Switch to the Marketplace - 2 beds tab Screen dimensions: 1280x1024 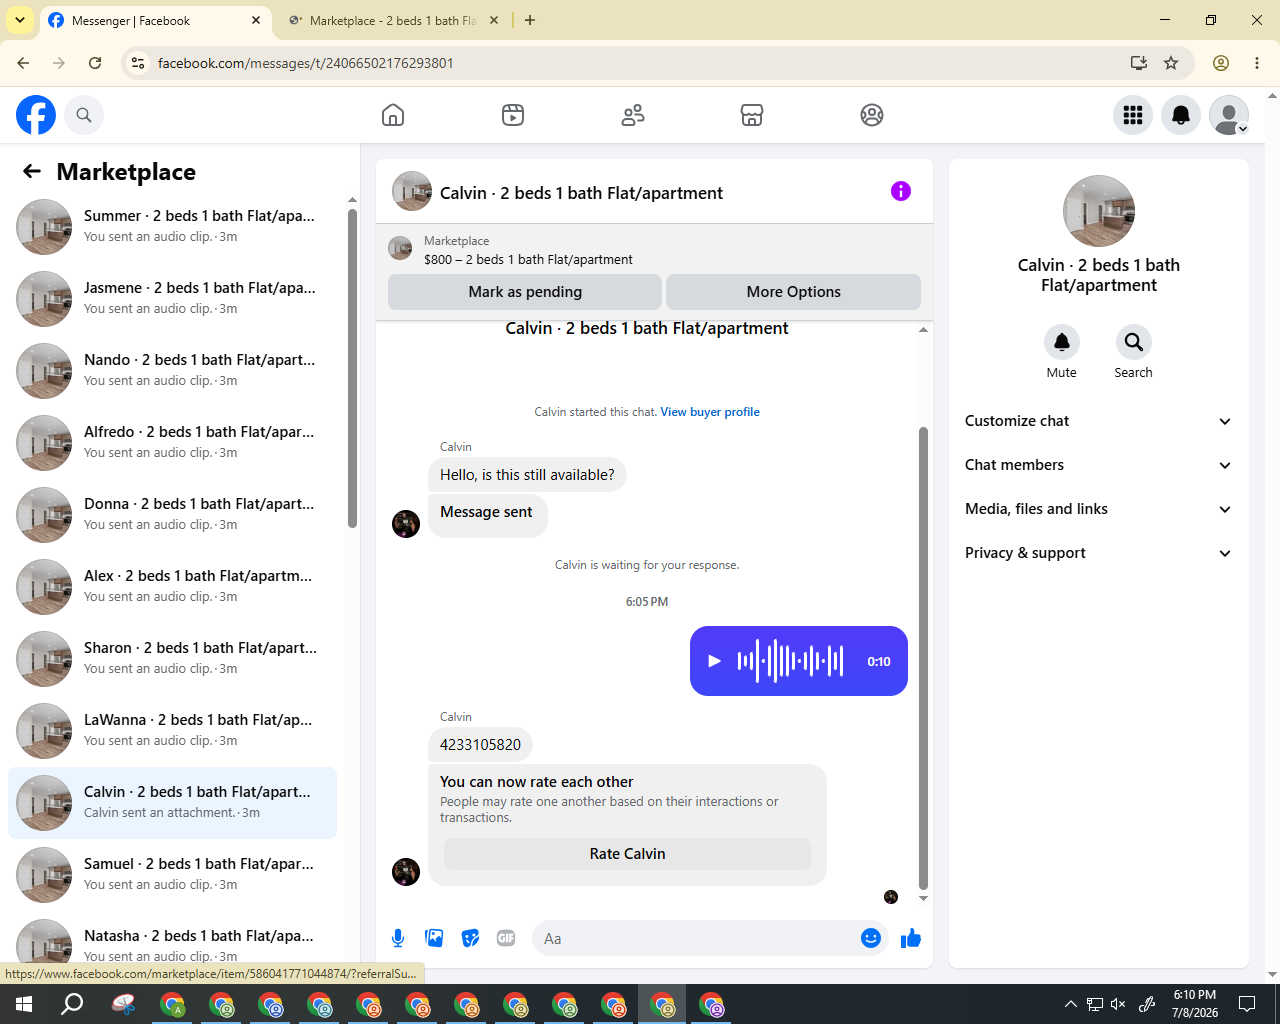click(392, 20)
